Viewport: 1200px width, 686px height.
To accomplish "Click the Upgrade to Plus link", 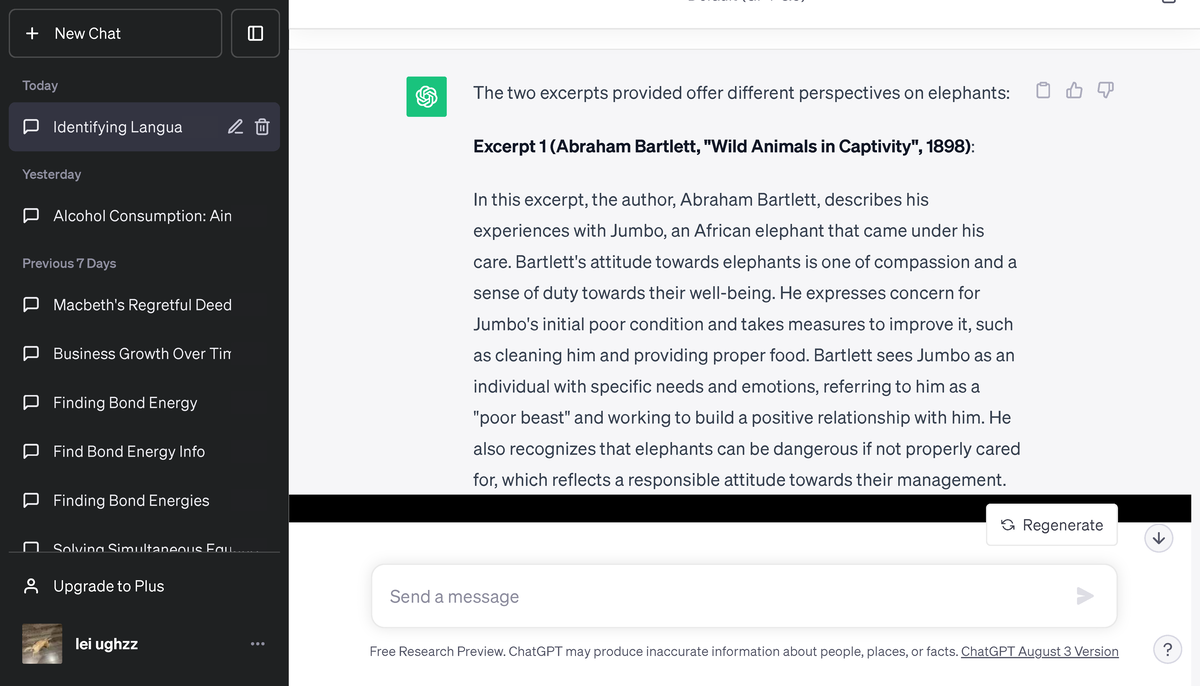I will (x=108, y=586).
